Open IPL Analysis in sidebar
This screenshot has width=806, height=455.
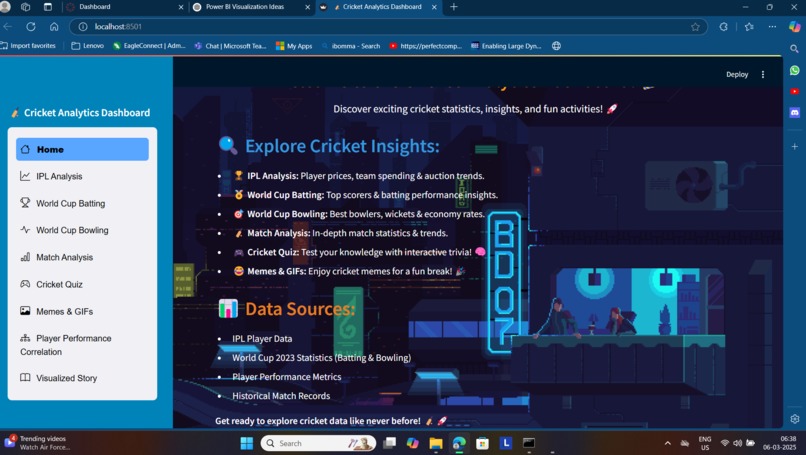(82, 176)
